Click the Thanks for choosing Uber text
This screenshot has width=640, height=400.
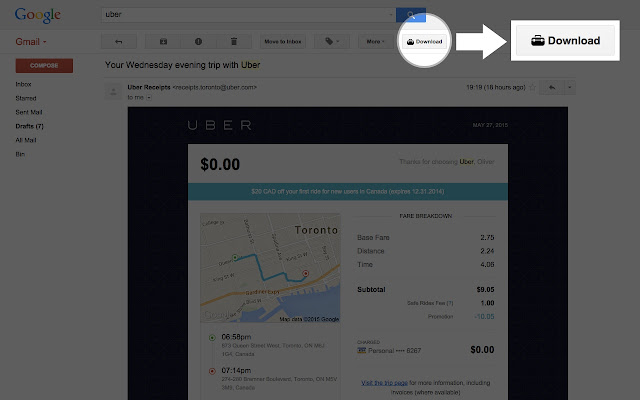447,162
